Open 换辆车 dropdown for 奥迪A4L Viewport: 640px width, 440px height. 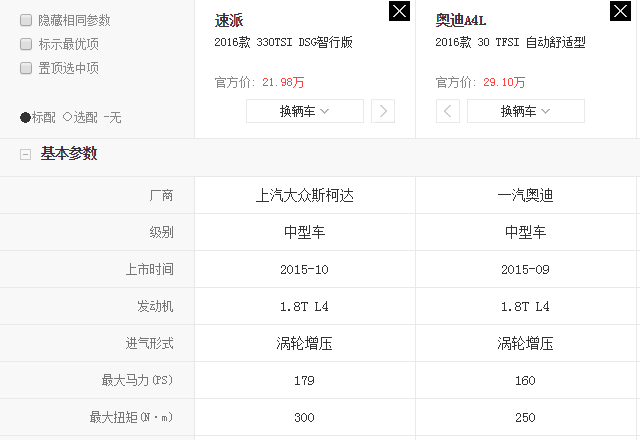526,111
